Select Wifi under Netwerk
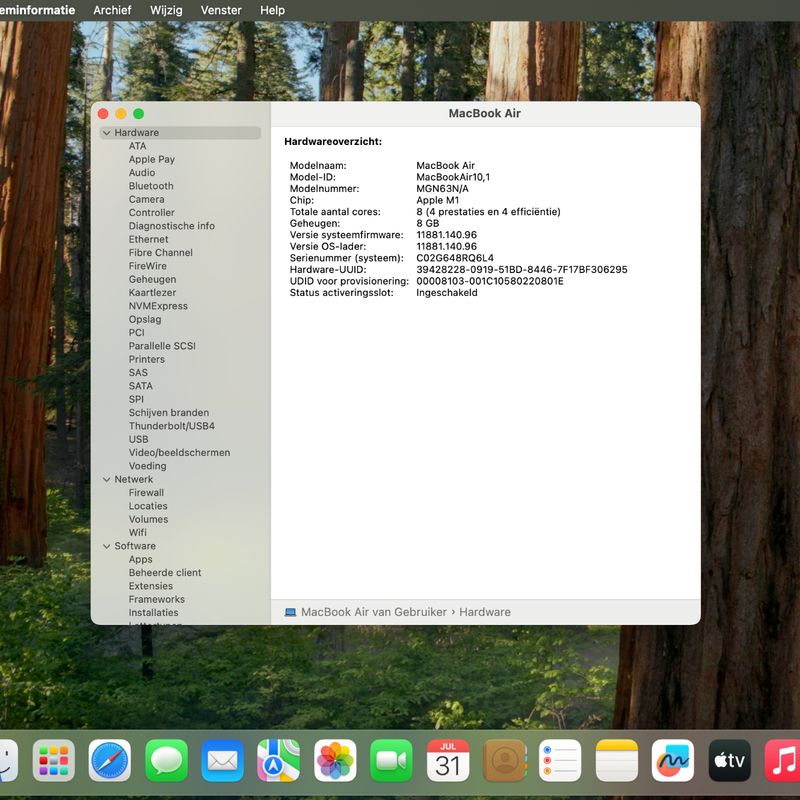Image resolution: width=800 pixels, height=800 pixels. tap(138, 532)
